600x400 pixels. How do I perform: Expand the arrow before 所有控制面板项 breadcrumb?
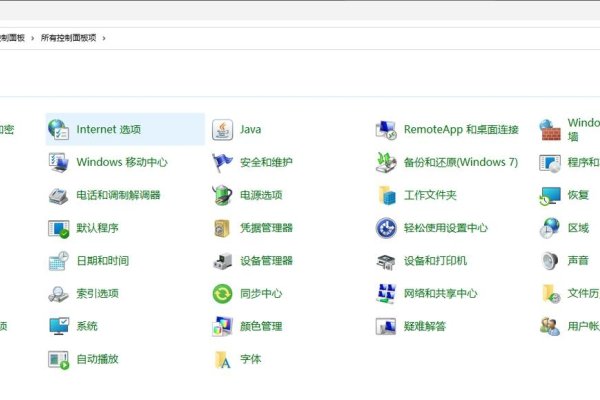33,38
